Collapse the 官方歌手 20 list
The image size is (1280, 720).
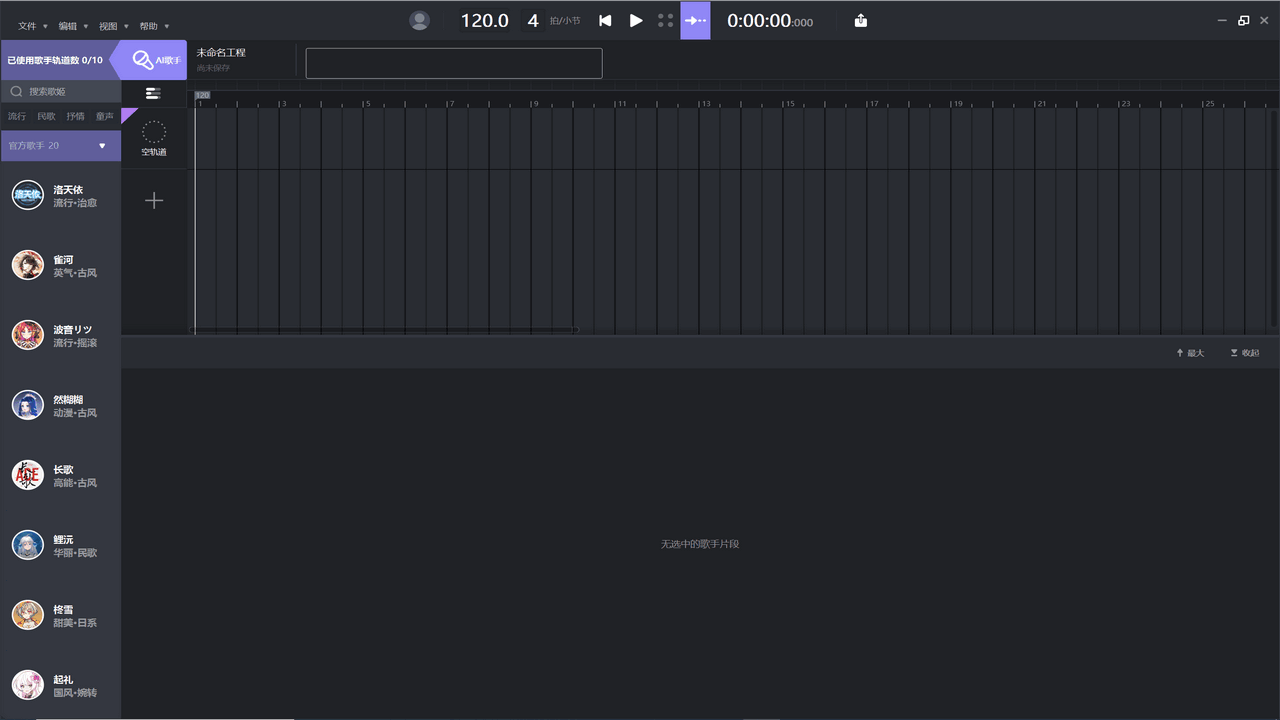(x=102, y=146)
